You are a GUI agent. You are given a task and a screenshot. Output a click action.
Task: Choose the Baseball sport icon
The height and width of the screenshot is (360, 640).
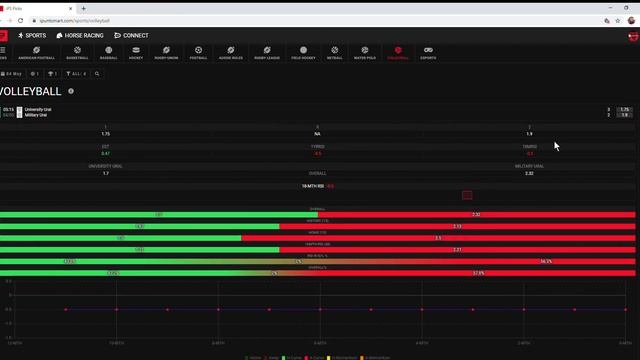click(109, 50)
